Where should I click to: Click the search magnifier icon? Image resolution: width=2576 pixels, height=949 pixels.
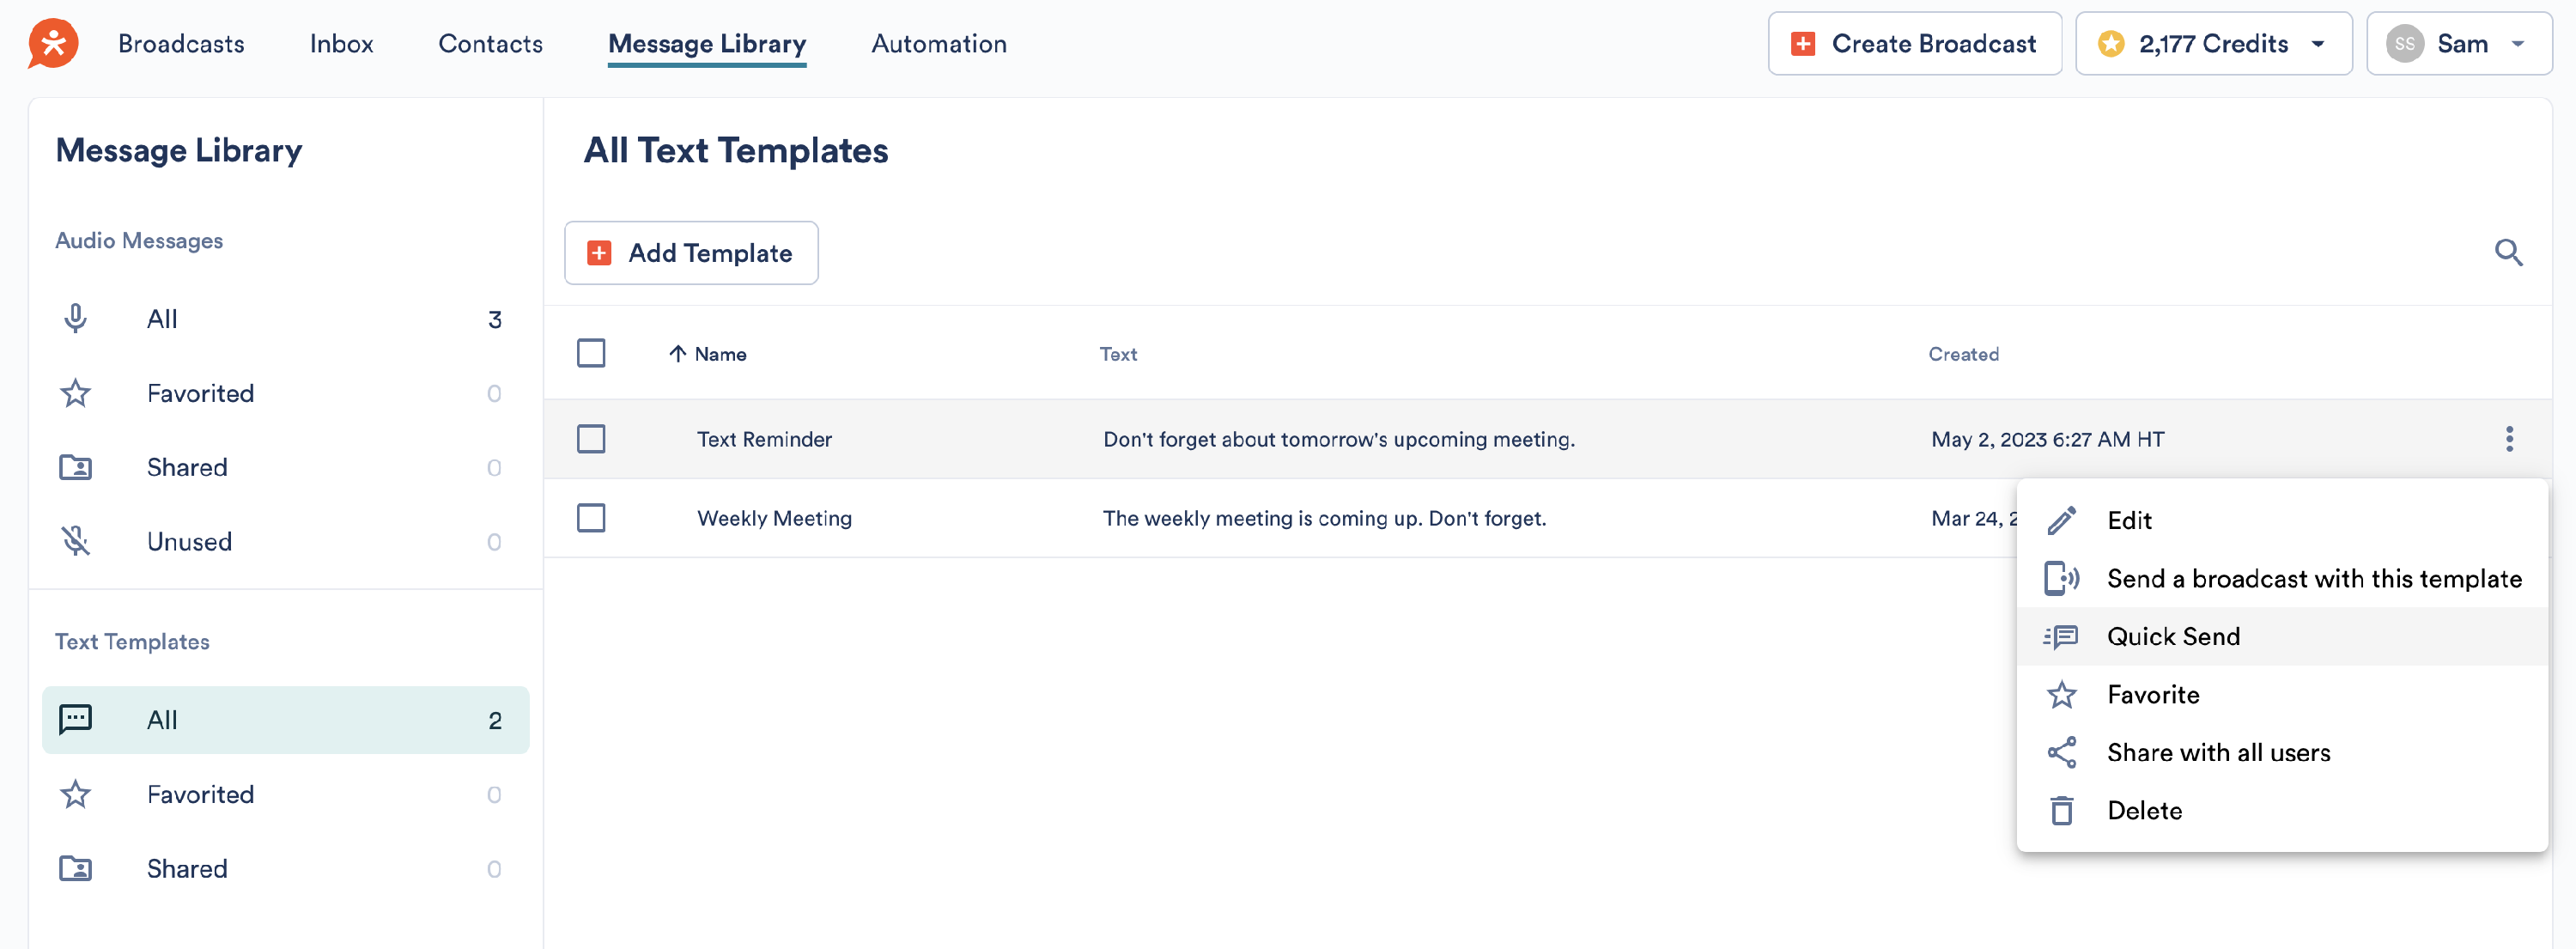(x=2508, y=253)
